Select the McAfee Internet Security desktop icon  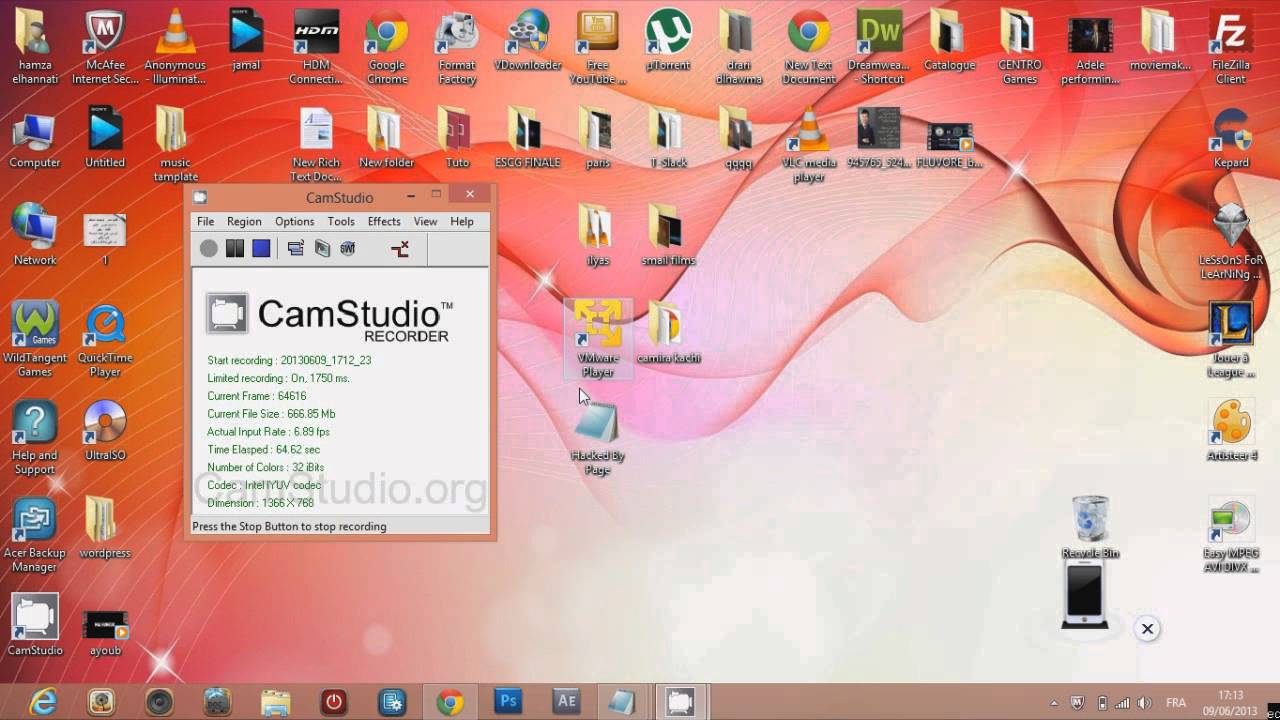click(105, 47)
